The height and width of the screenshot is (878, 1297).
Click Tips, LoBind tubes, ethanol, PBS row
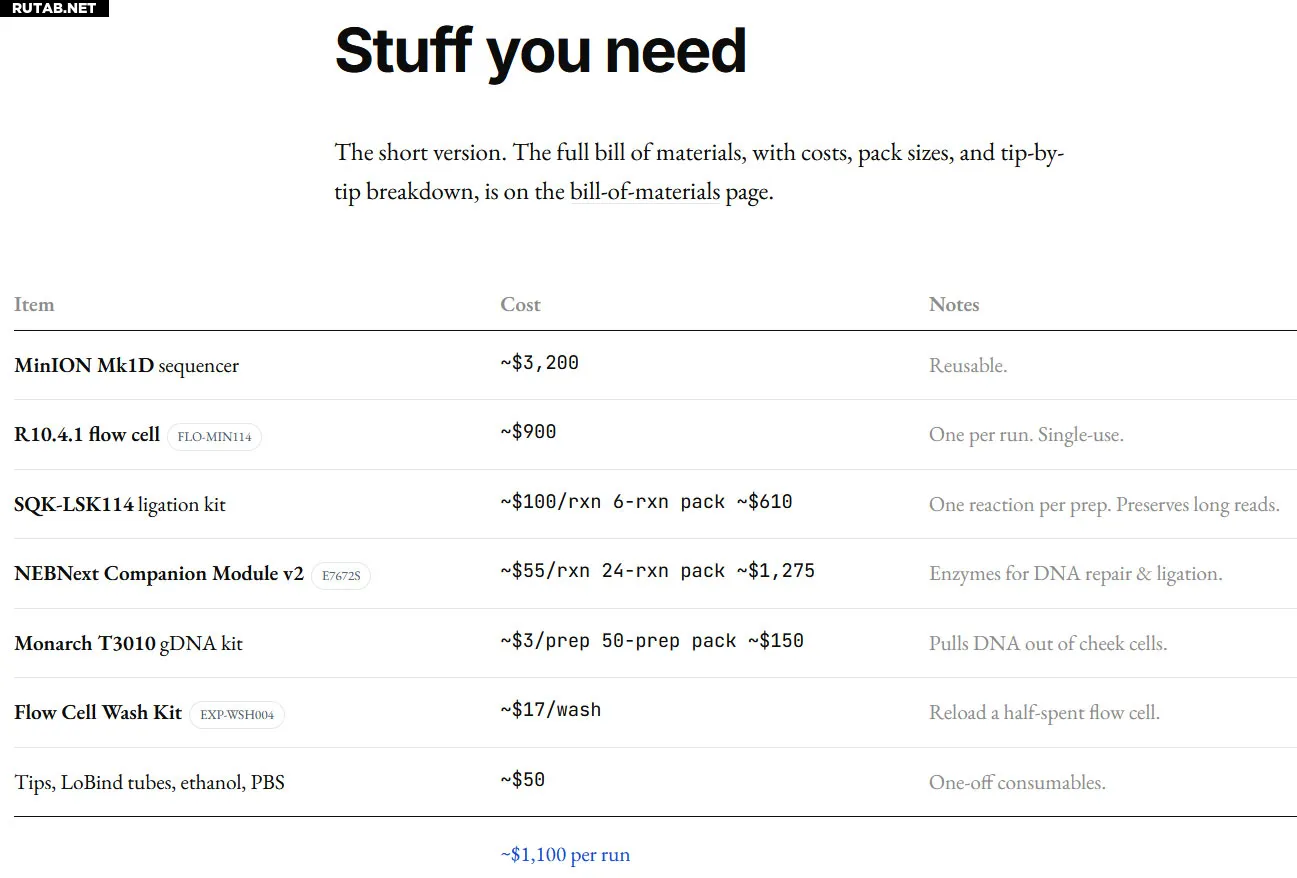coord(150,783)
